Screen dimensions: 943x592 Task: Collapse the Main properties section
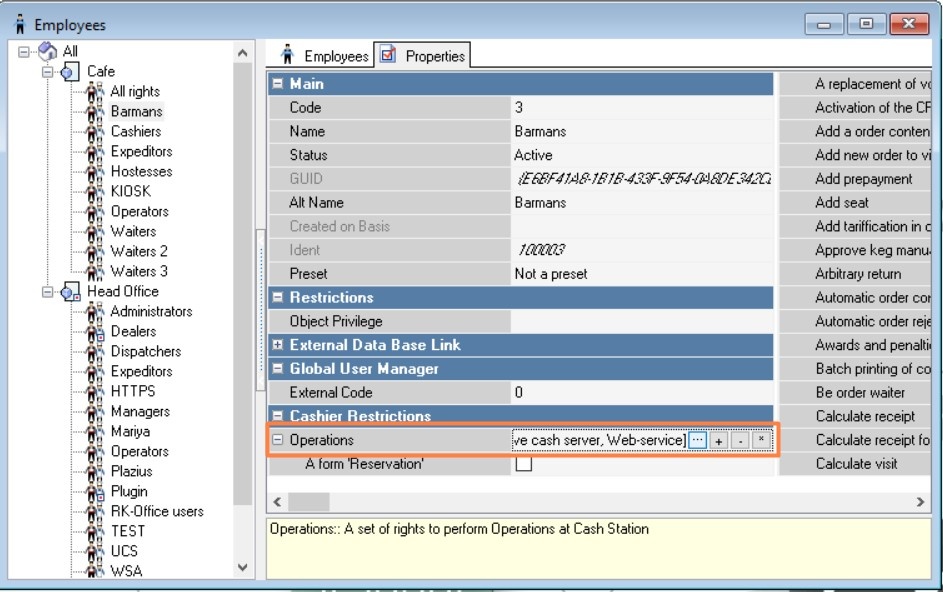pos(278,84)
